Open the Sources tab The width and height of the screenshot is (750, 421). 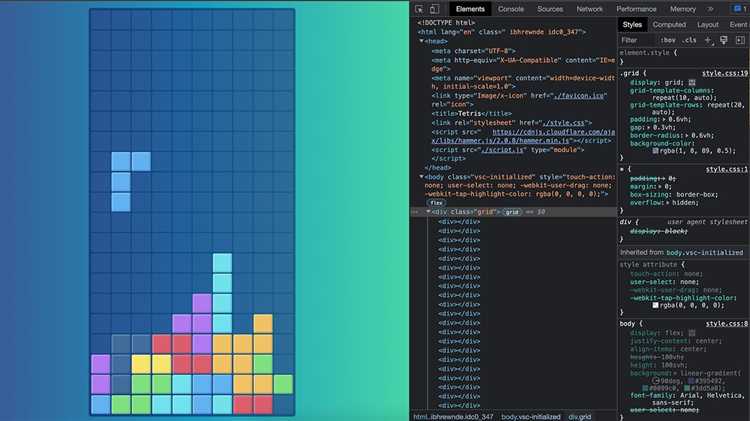click(x=550, y=9)
